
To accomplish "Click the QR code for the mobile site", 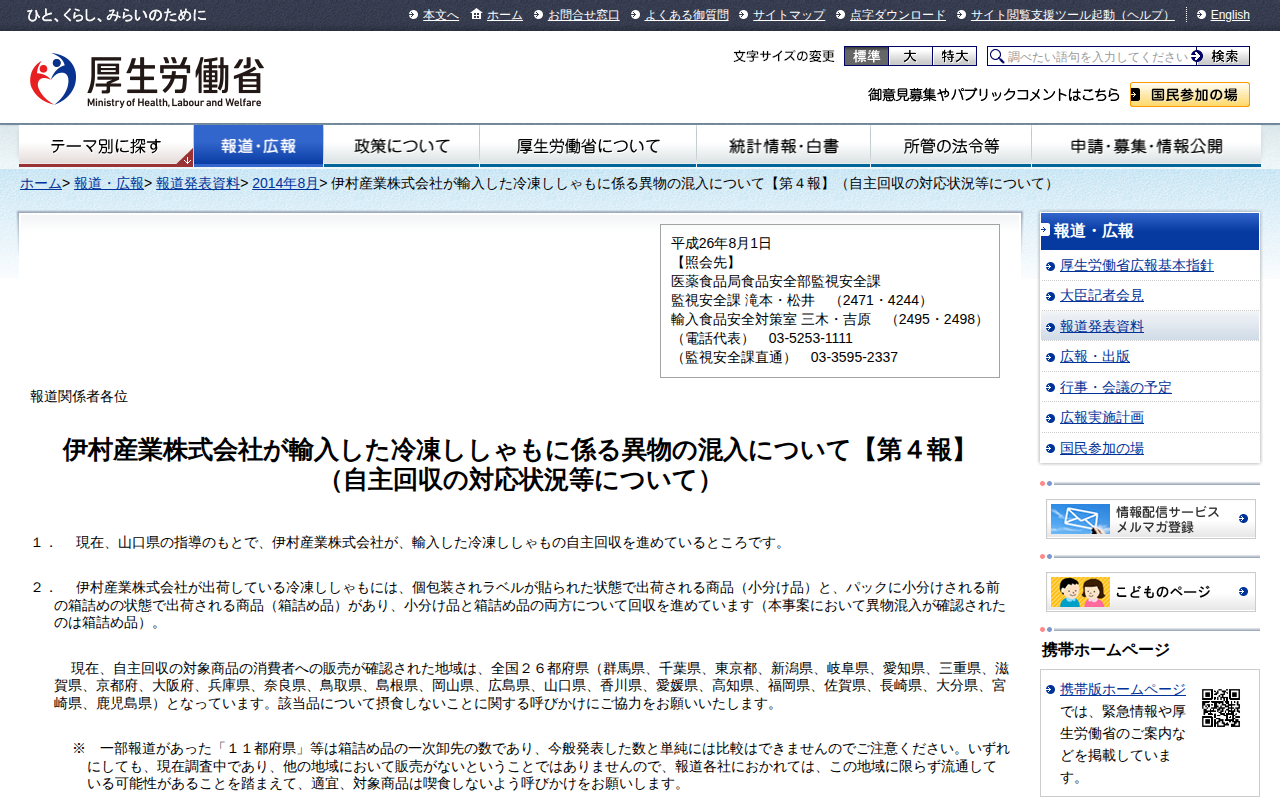I will tap(1221, 707).
